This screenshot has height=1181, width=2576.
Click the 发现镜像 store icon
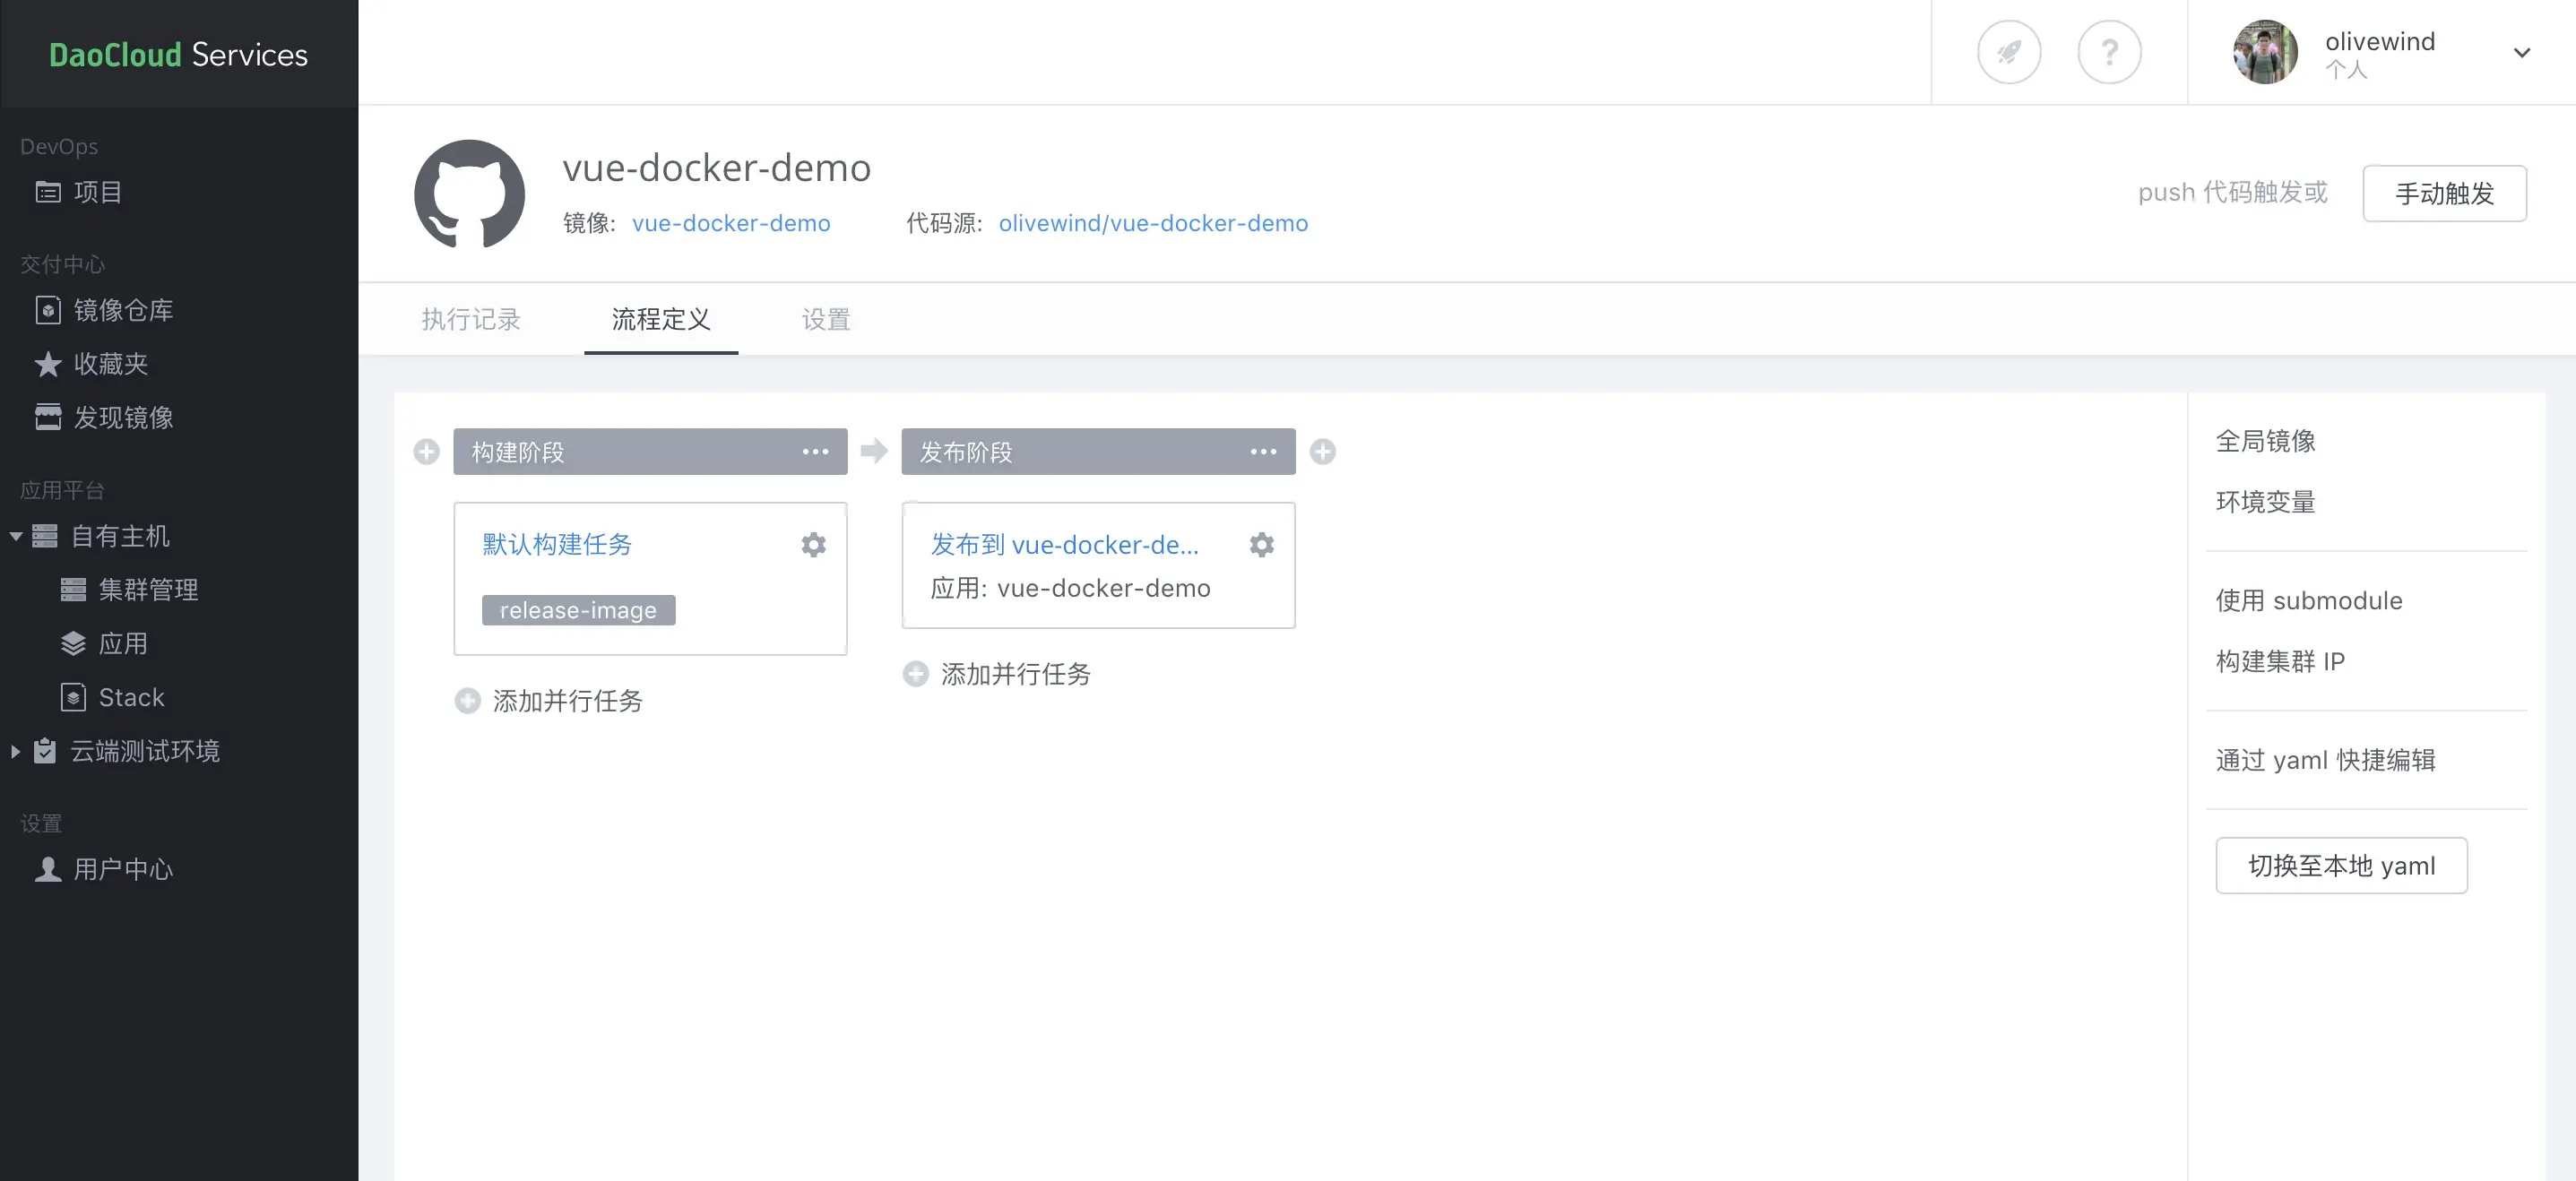tap(48, 417)
